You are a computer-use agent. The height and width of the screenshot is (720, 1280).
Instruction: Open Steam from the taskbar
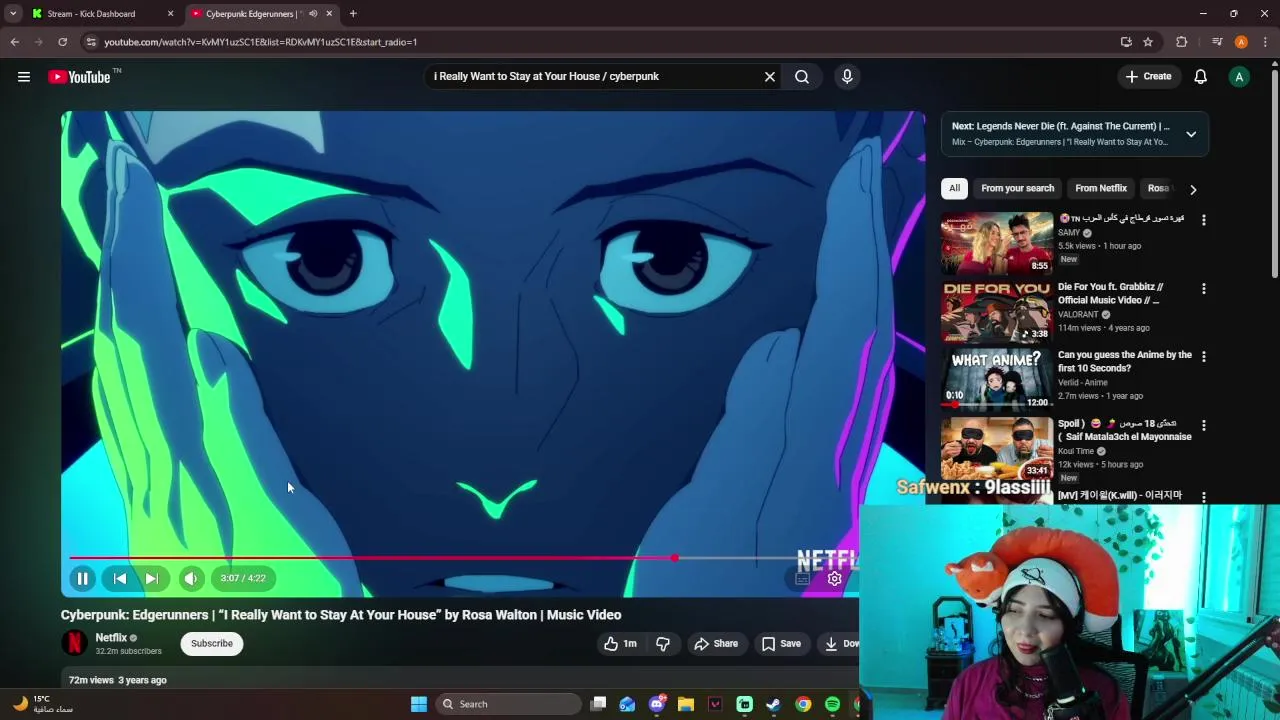coord(773,704)
